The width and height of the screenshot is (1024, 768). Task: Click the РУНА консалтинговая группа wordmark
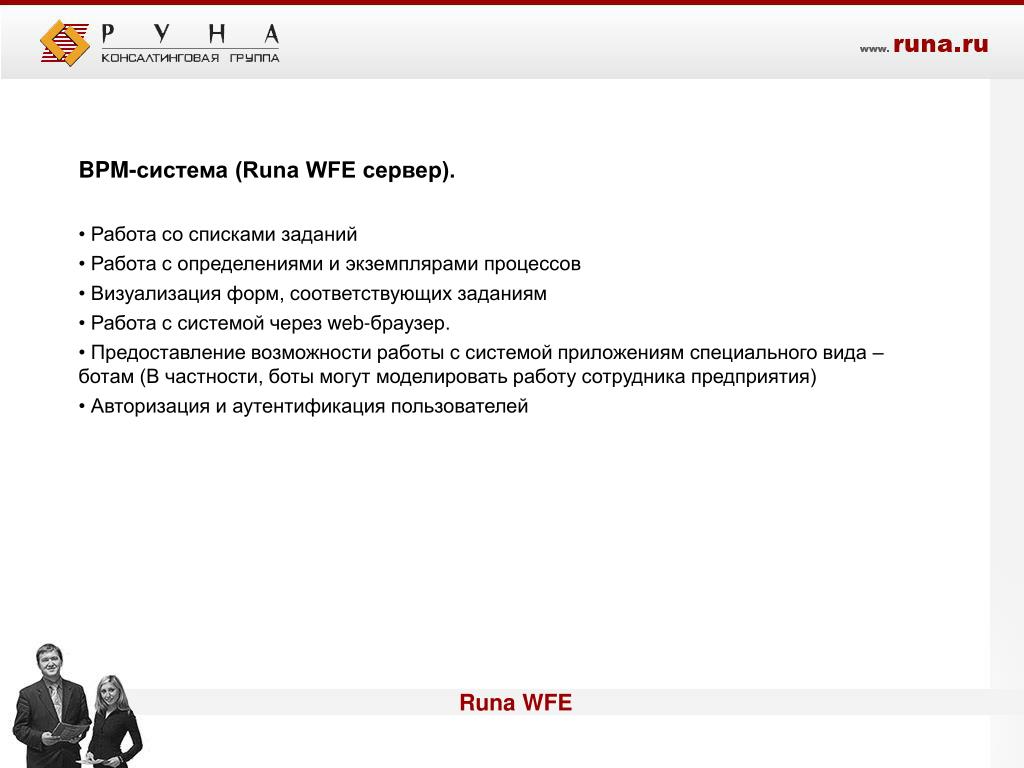point(190,43)
